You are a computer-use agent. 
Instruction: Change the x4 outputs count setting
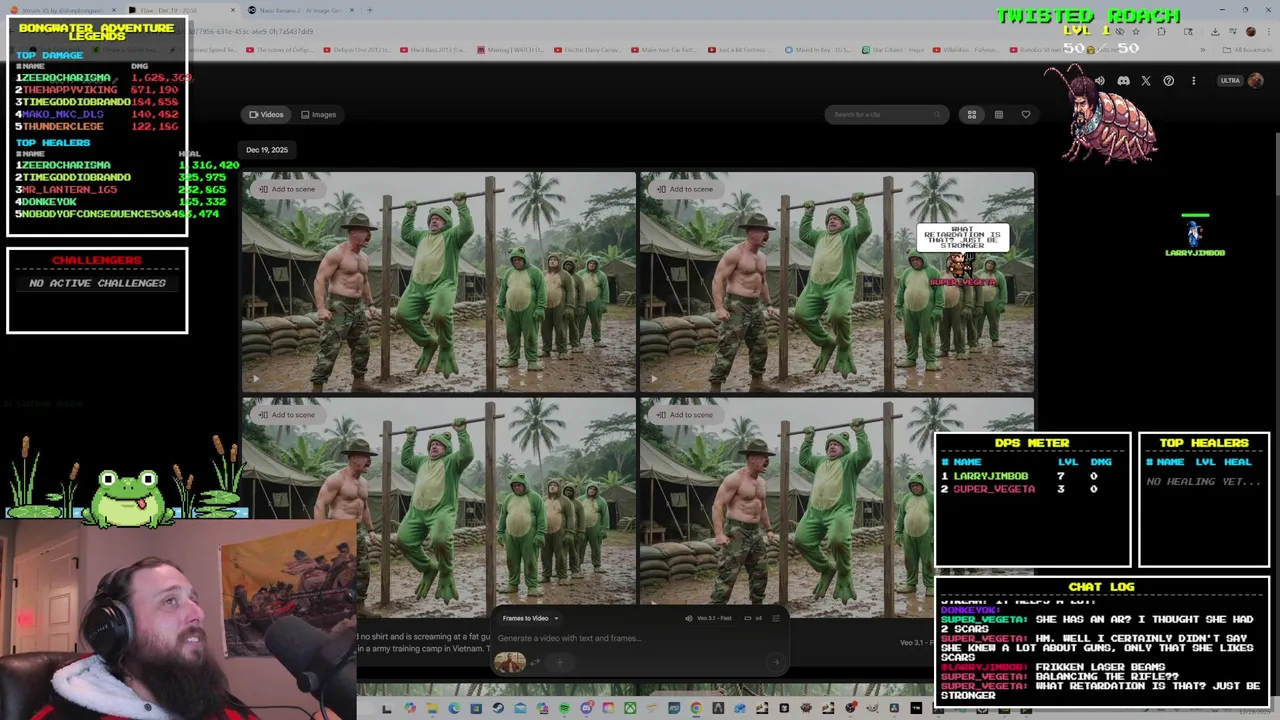(754, 618)
